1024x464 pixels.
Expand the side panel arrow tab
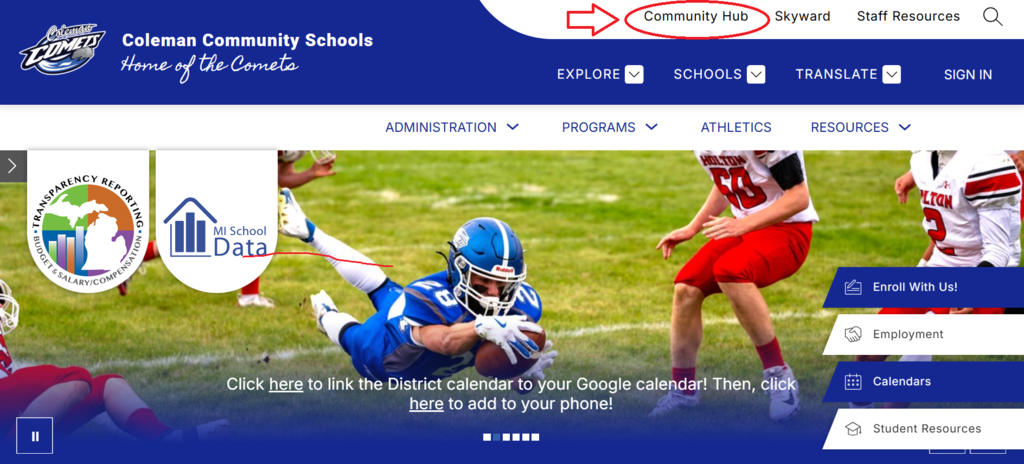[x=12, y=166]
